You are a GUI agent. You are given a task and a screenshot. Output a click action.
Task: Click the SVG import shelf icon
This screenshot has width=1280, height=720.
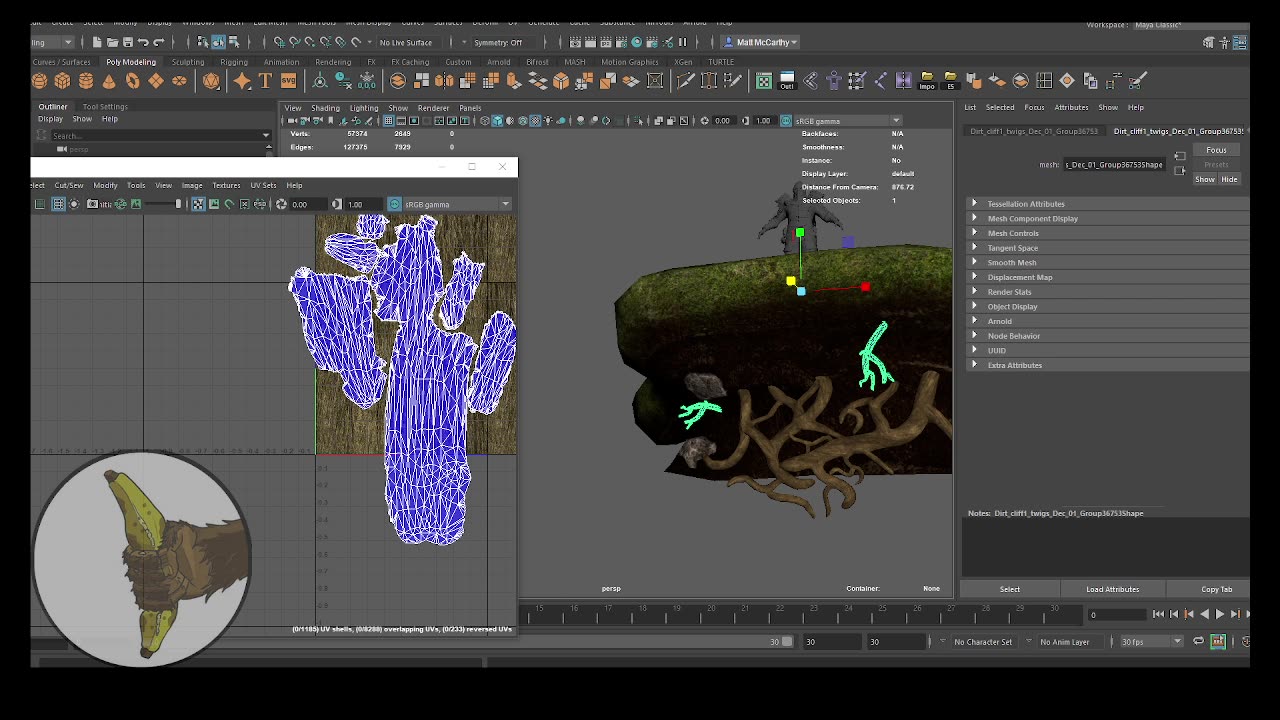pos(288,81)
